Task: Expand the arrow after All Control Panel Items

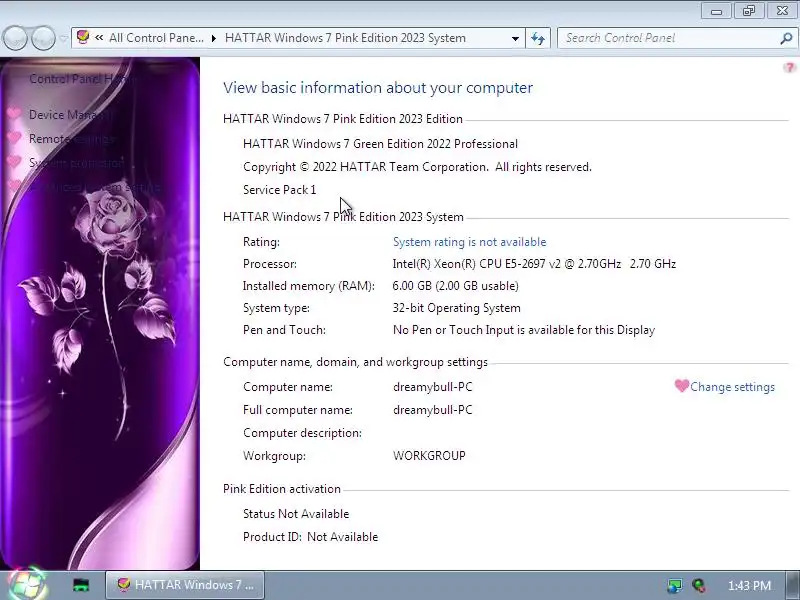Action: [x=214, y=38]
